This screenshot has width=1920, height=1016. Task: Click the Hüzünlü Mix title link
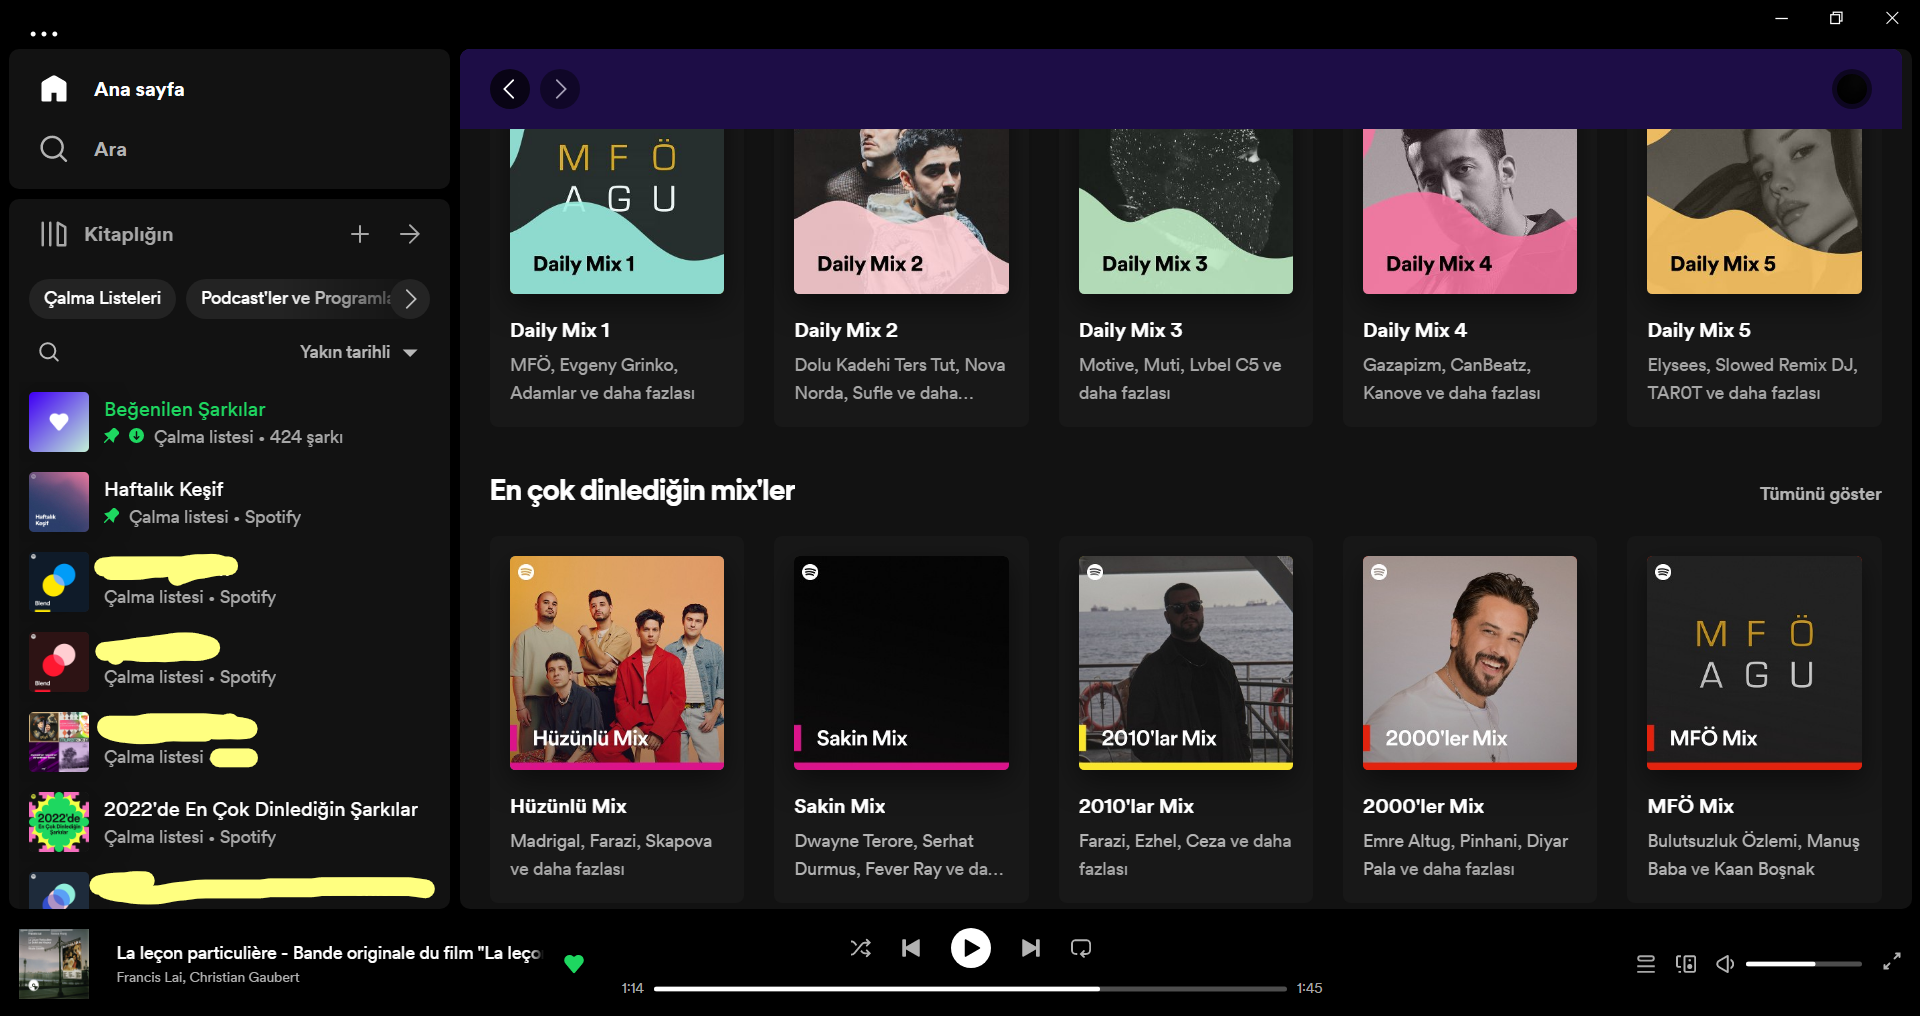pos(568,806)
